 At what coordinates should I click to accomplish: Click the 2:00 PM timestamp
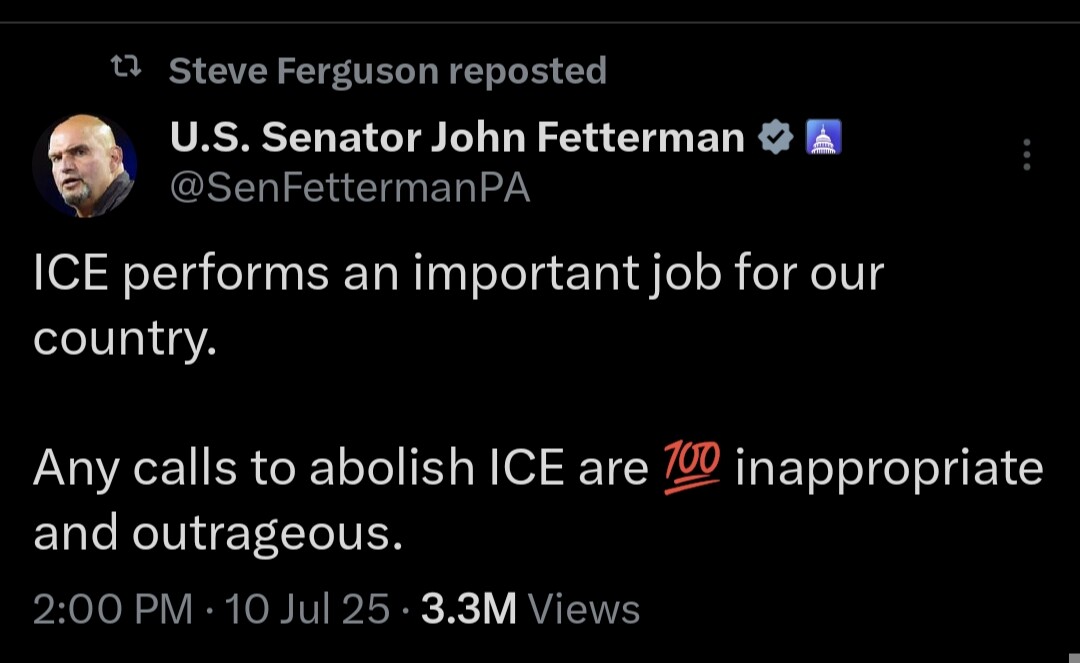(x=112, y=609)
